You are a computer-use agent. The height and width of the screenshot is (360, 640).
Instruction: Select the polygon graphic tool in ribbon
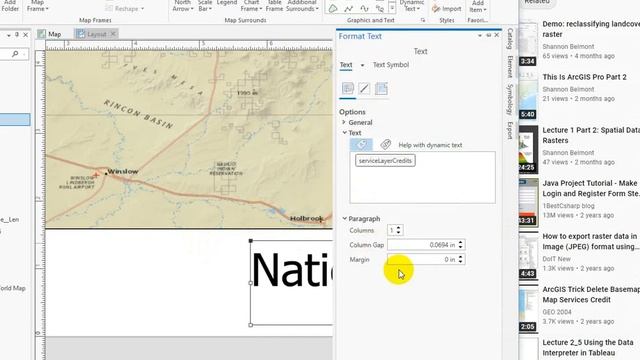[x=333, y=8]
